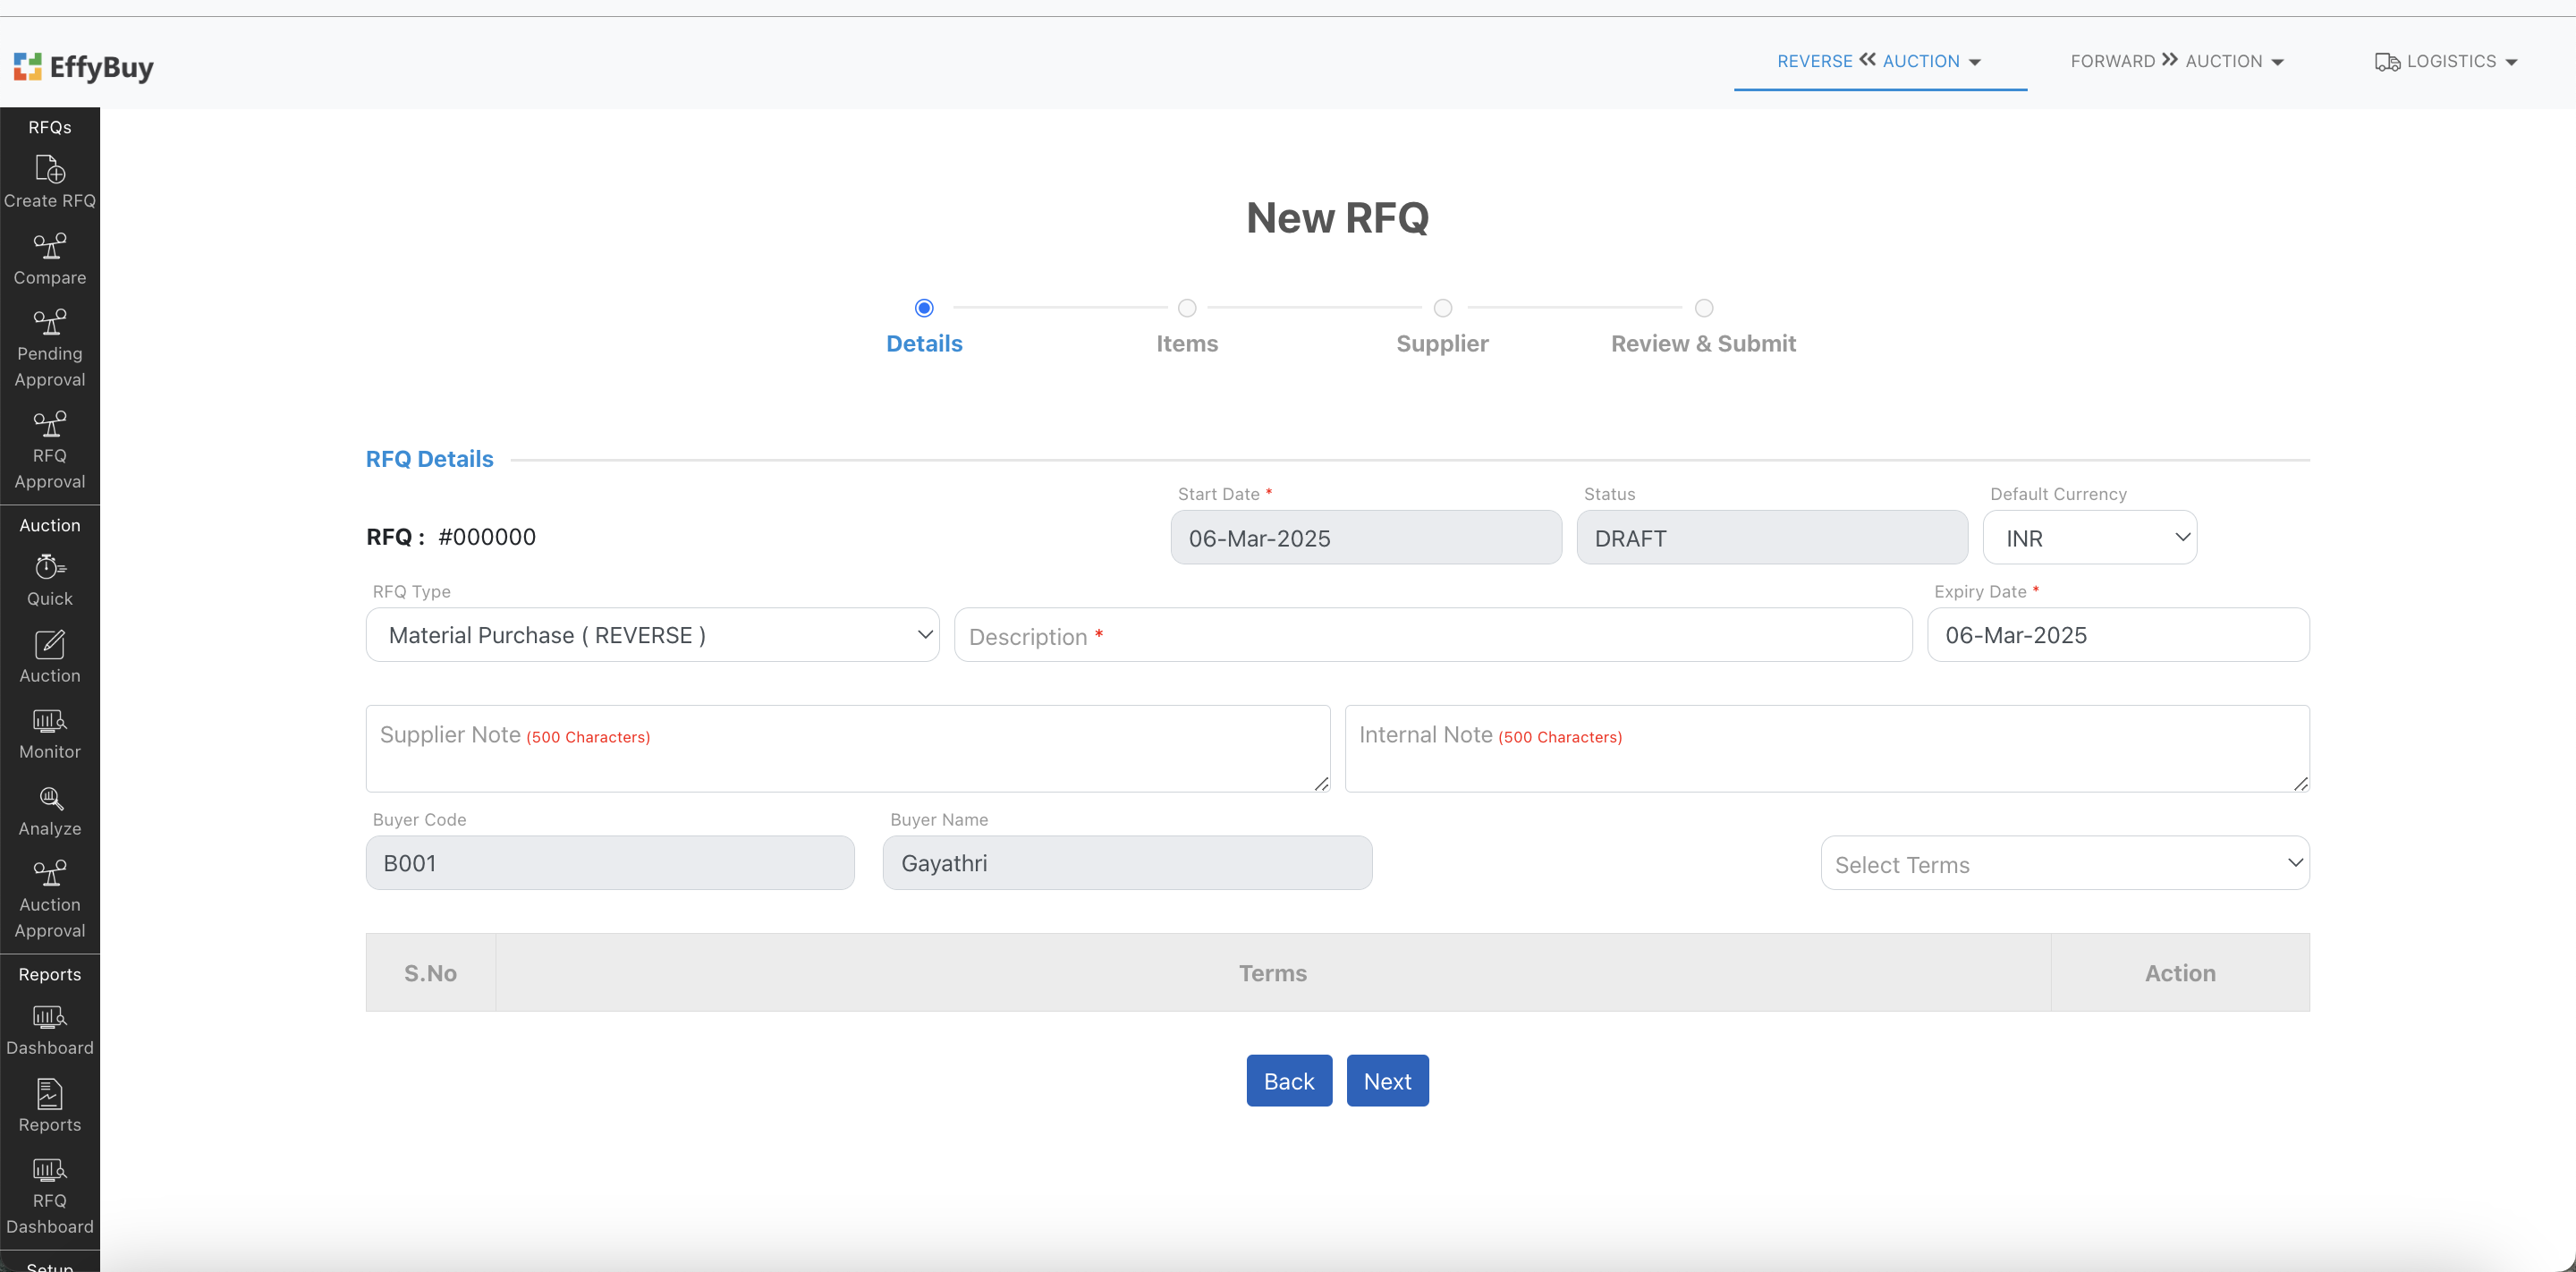Open the Default Currency INR dropdown
Viewport: 2576px width, 1272px height.
(x=2089, y=538)
